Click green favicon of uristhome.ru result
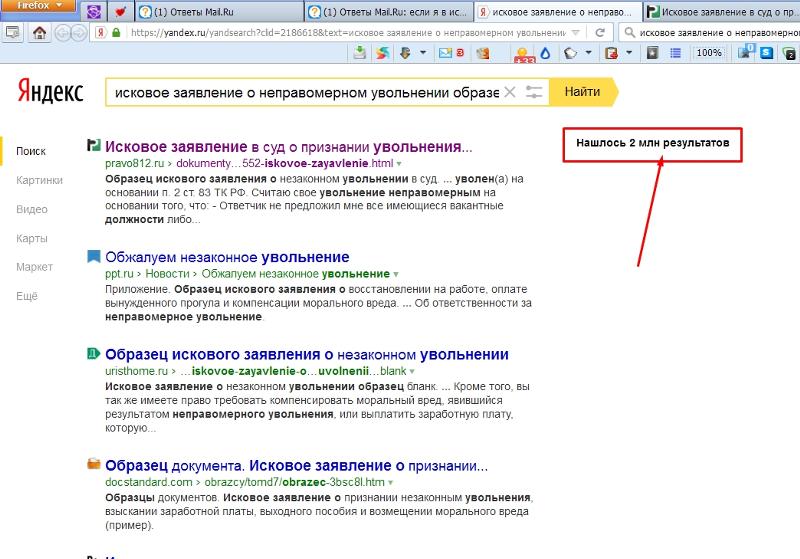Screen dimensions: 800x559 93,353
